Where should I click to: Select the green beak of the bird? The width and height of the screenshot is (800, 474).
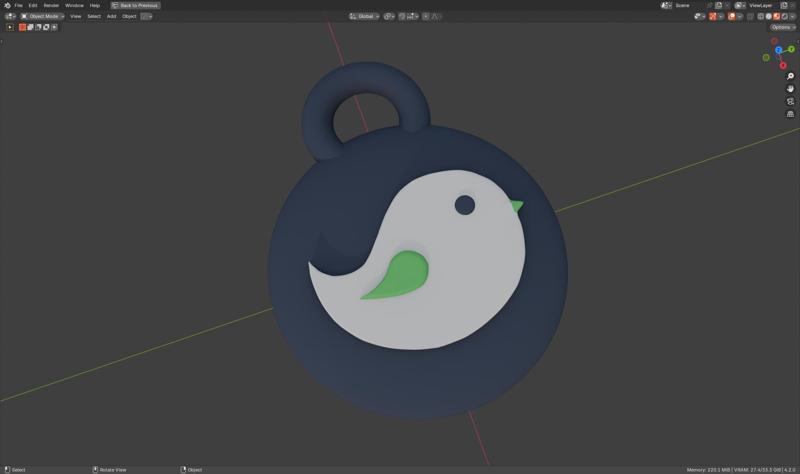coord(516,206)
